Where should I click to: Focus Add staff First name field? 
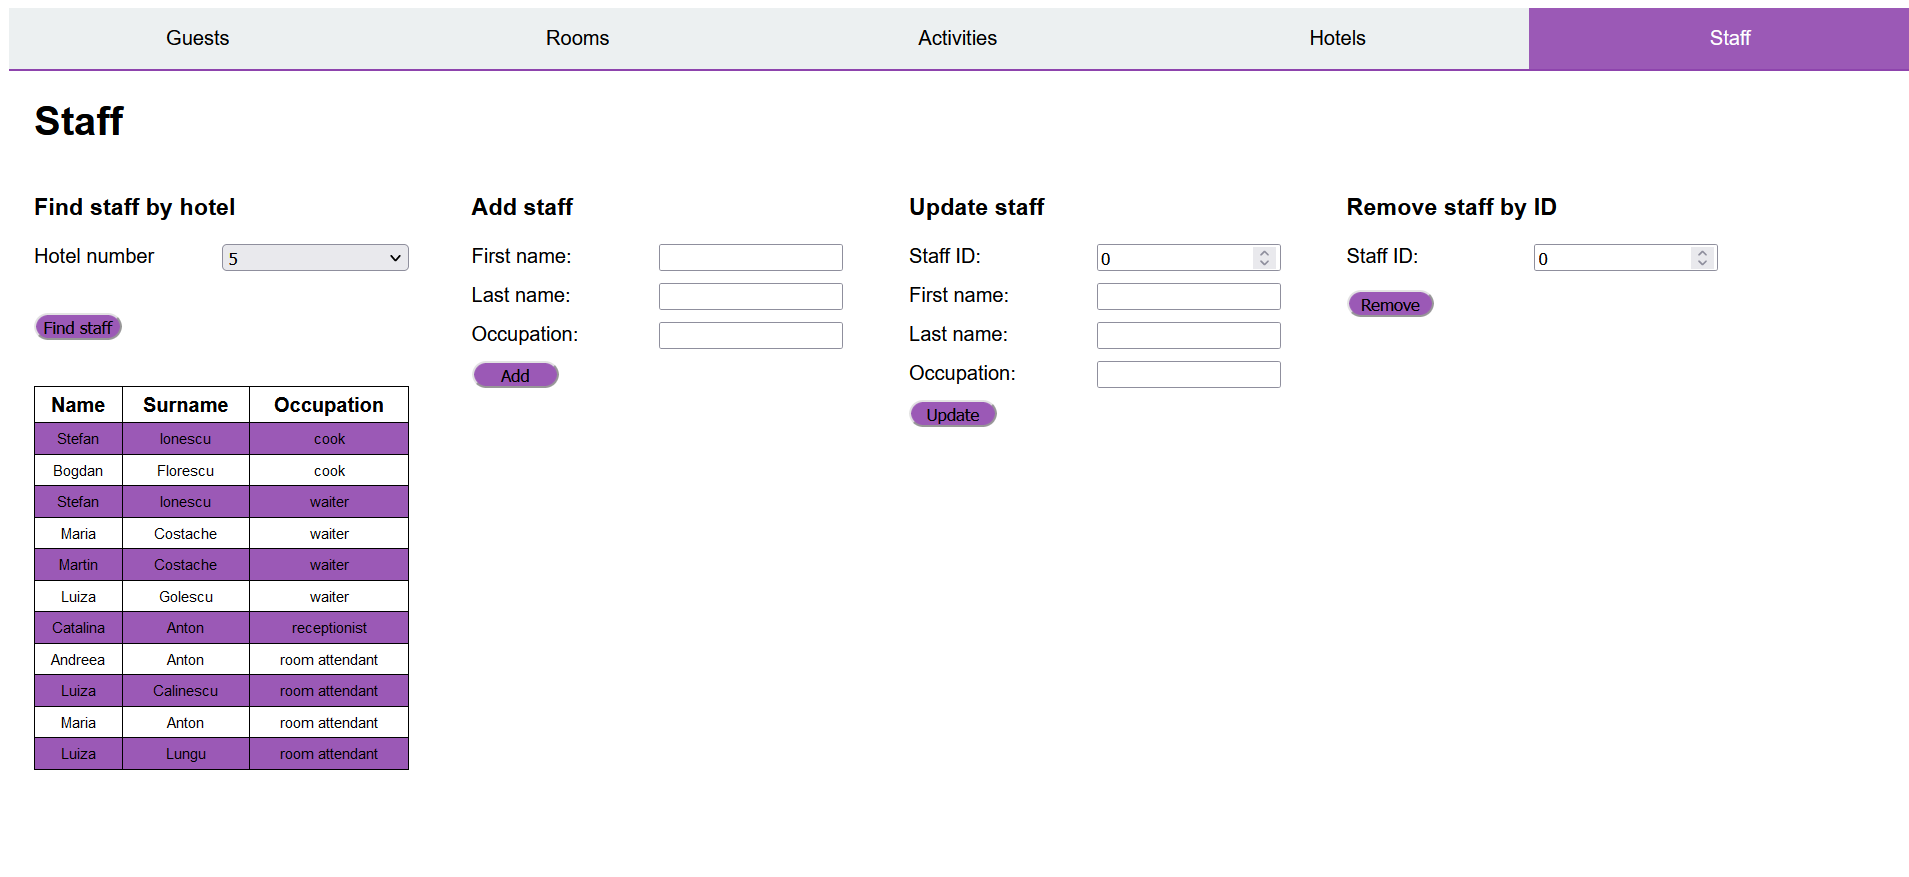coord(751,257)
